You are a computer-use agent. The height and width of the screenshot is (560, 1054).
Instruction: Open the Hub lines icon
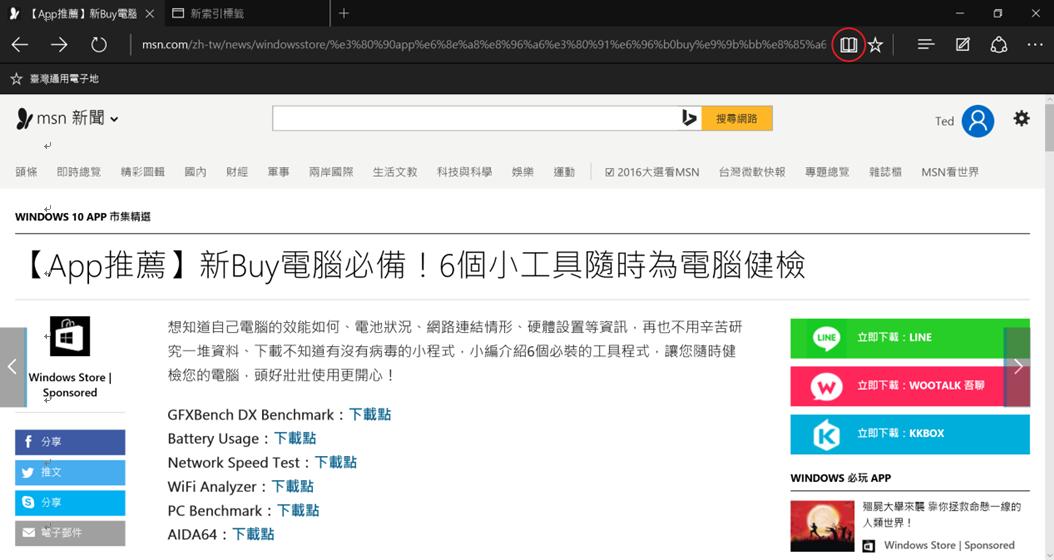(926, 45)
